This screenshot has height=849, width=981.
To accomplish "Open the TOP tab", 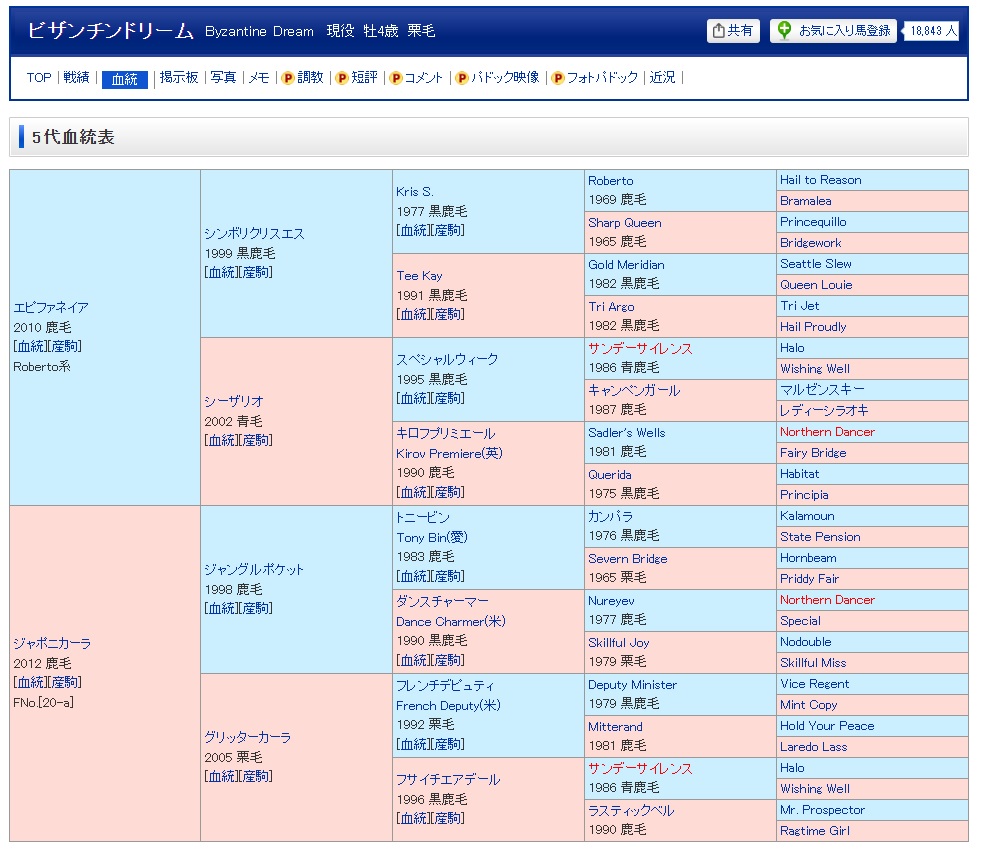I will point(39,78).
